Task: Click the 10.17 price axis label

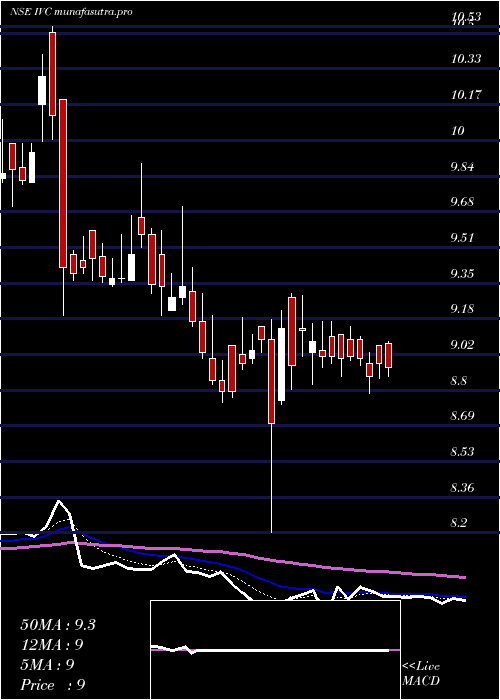Action: 466,95
